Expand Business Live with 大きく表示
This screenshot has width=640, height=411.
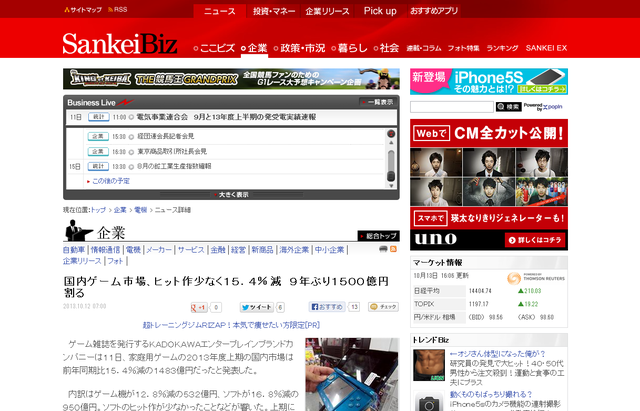pyautogui.click(x=231, y=195)
